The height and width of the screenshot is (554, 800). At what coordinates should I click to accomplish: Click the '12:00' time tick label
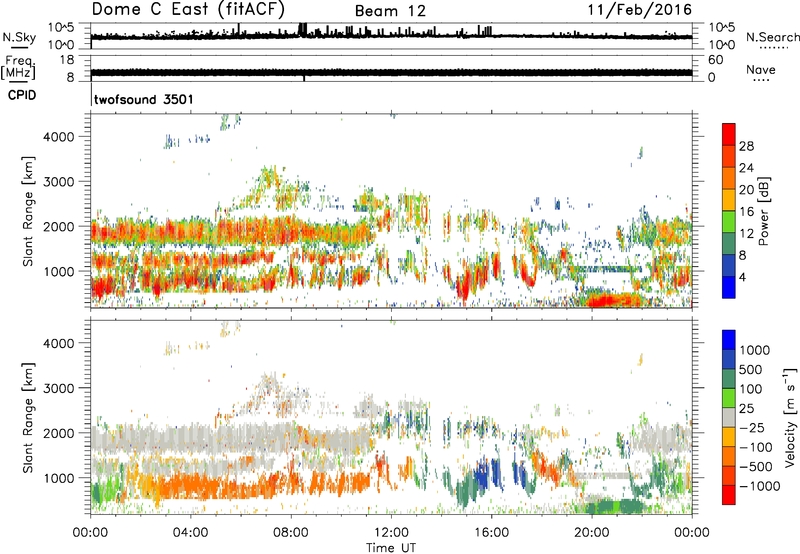point(391,533)
